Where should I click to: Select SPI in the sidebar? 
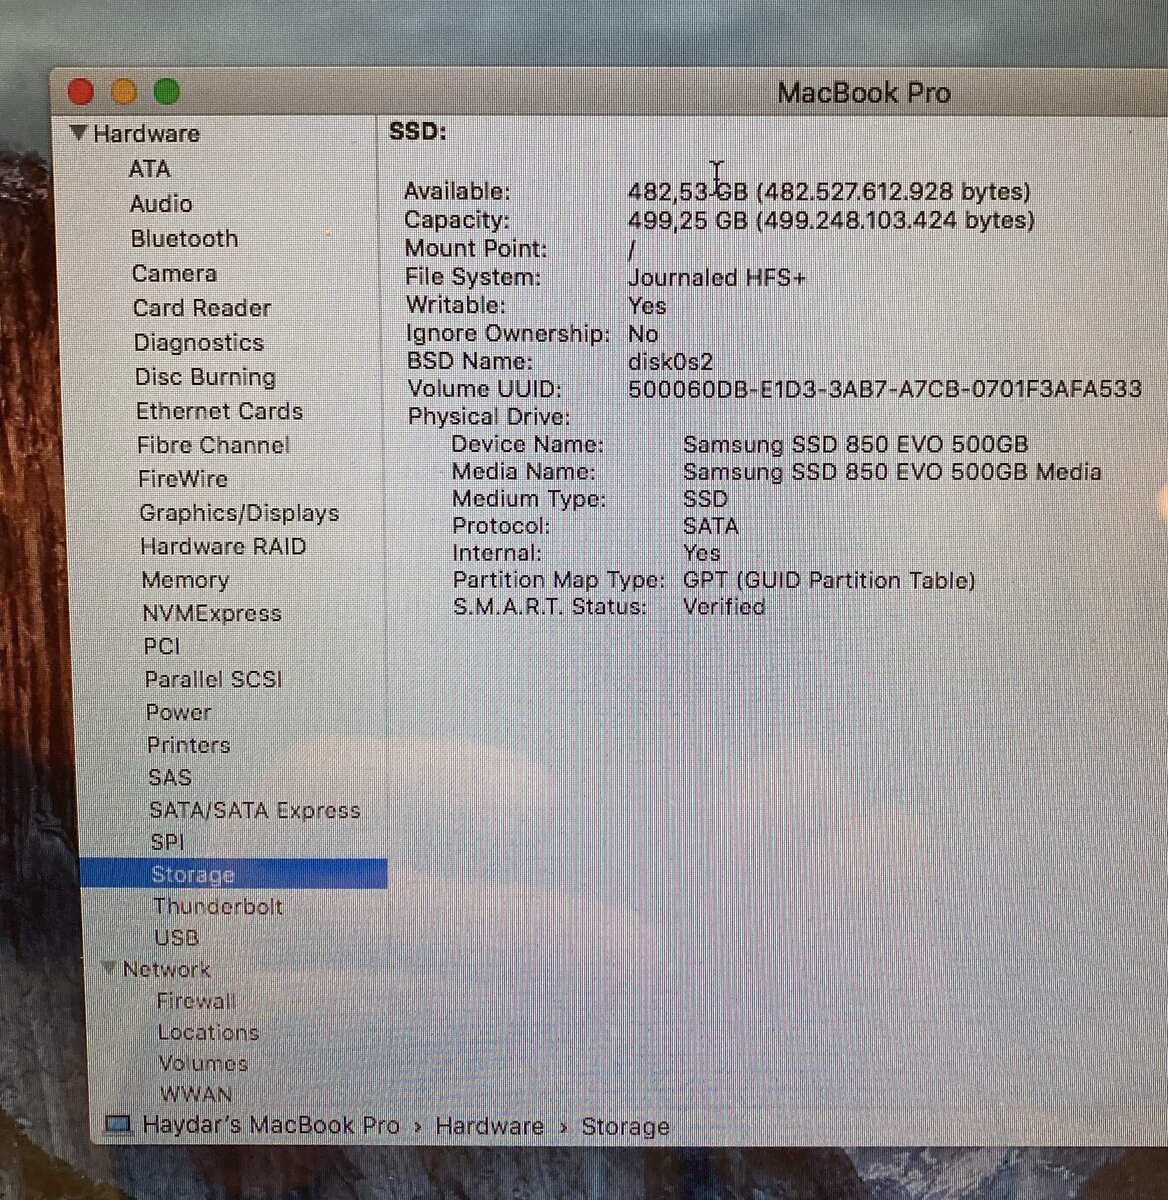coord(168,842)
